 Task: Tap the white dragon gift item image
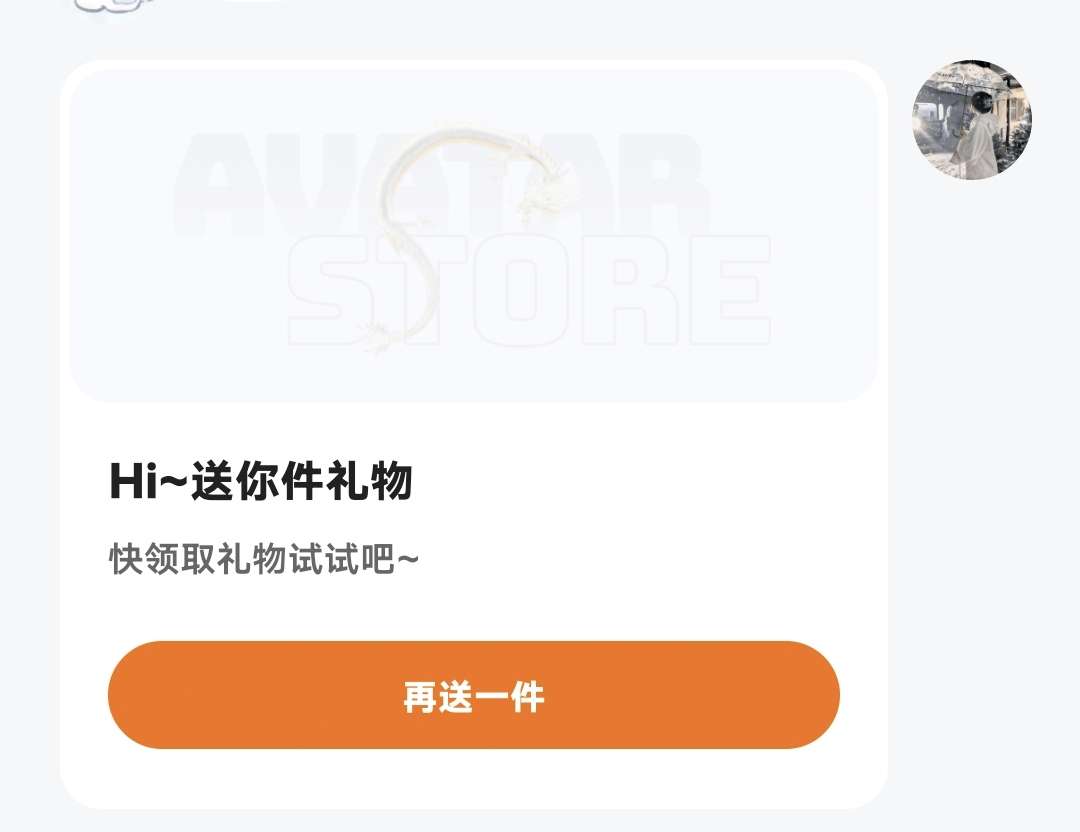458,238
